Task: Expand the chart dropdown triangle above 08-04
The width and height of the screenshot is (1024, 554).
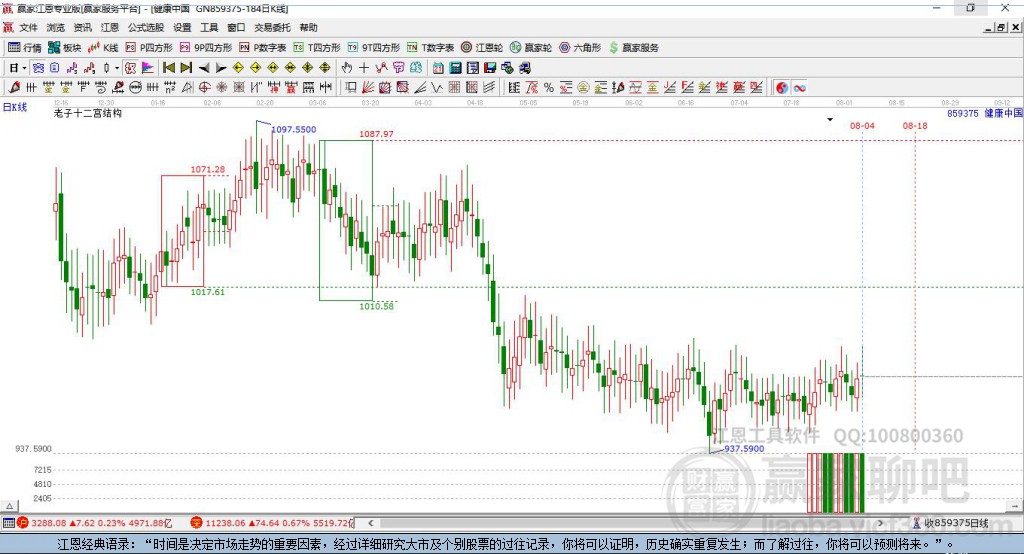Action: pyautogui.click(x=830, y=120)
